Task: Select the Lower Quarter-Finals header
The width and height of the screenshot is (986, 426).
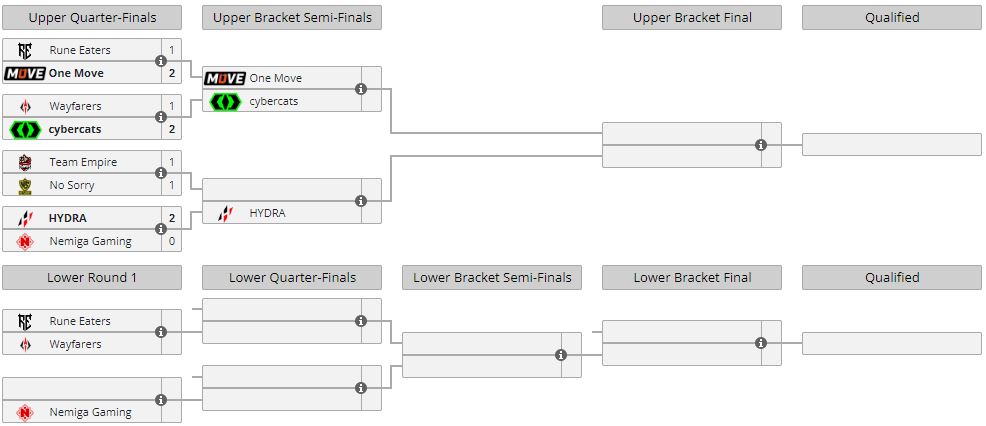Action: (x=292, y=277)
